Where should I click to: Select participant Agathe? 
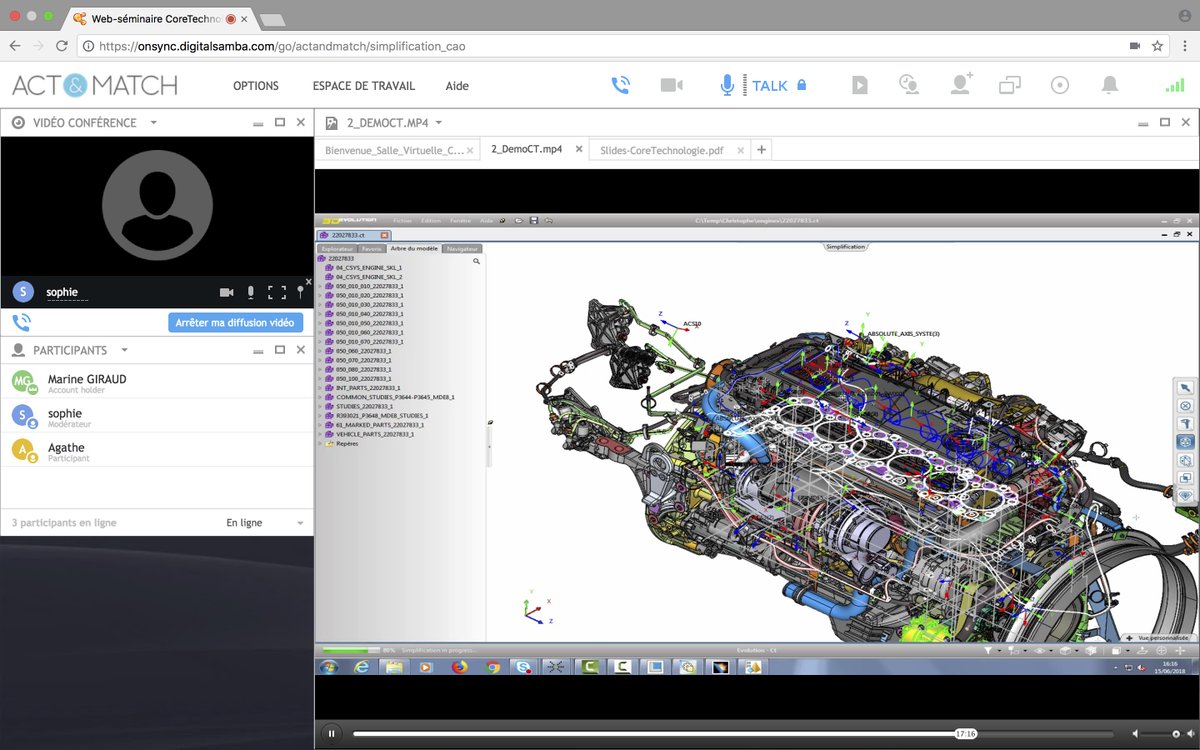coord(157,451)
